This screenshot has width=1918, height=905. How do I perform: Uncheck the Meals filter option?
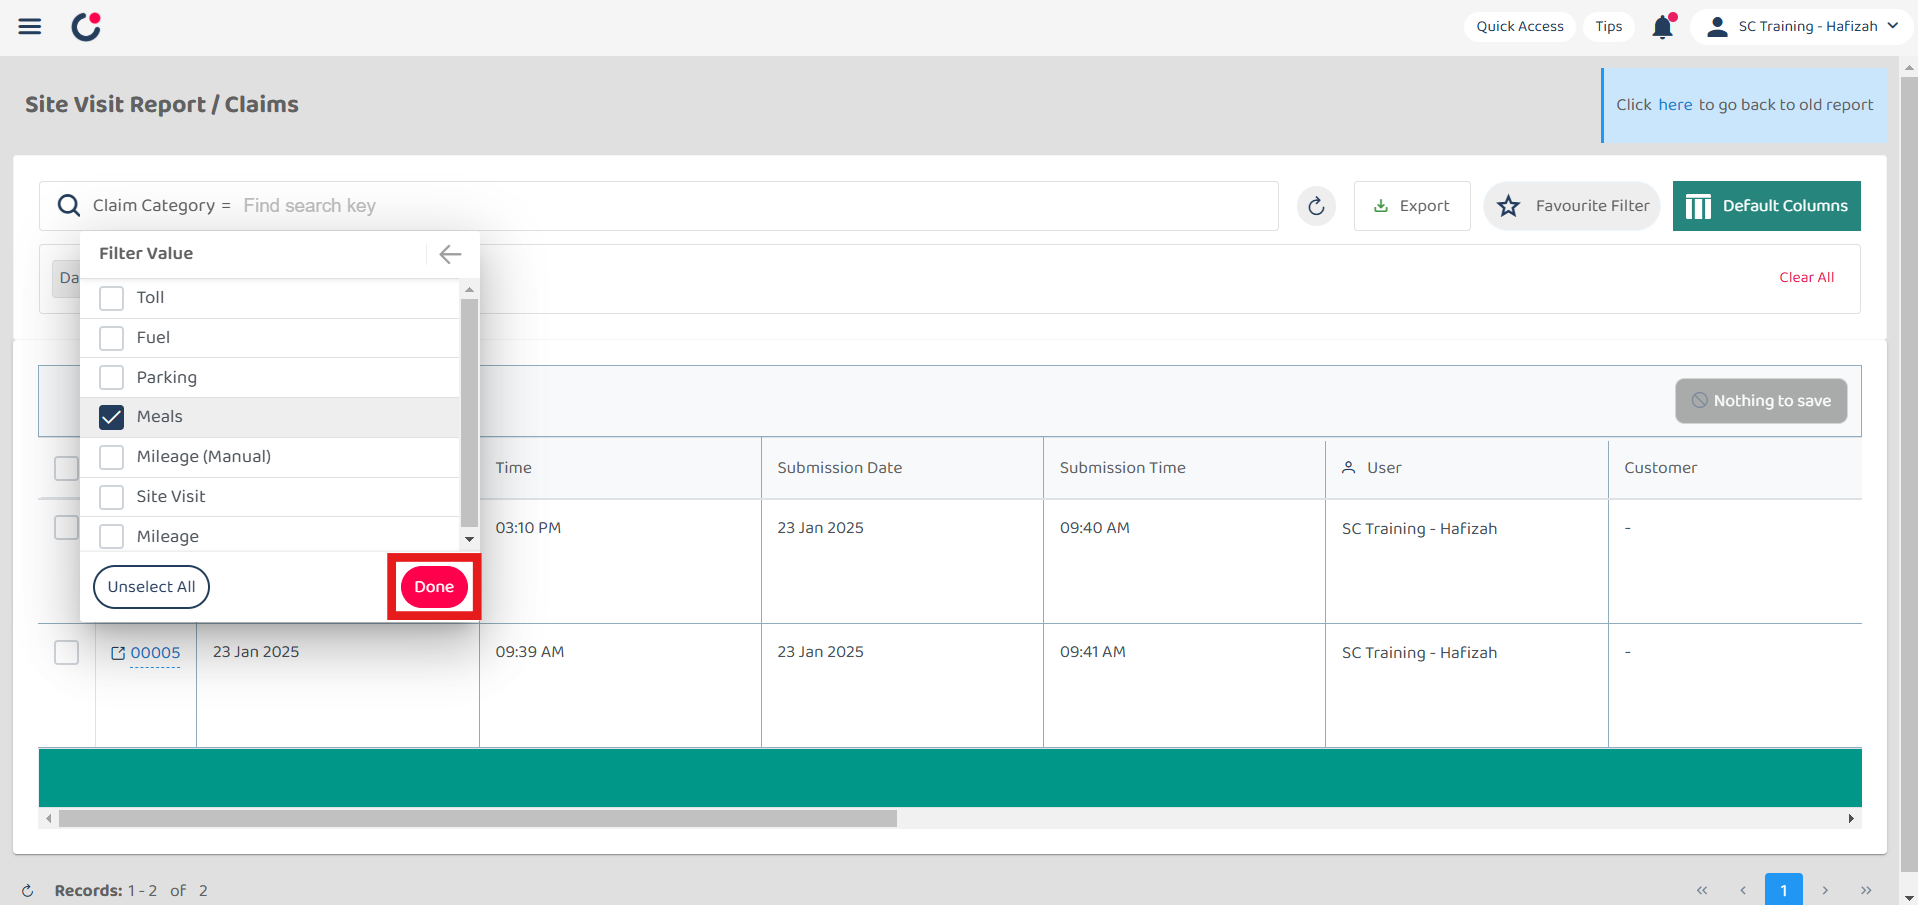click(x=112, y=417)
